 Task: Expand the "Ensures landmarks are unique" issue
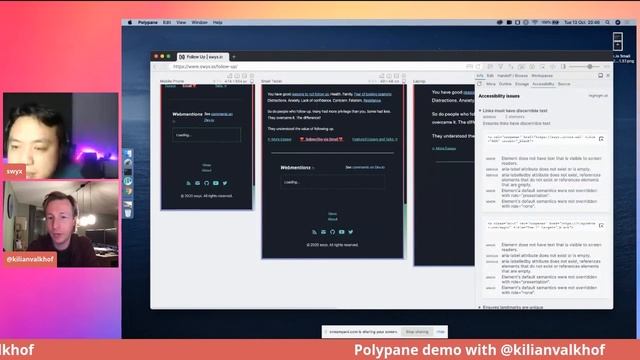coord(480,307)
